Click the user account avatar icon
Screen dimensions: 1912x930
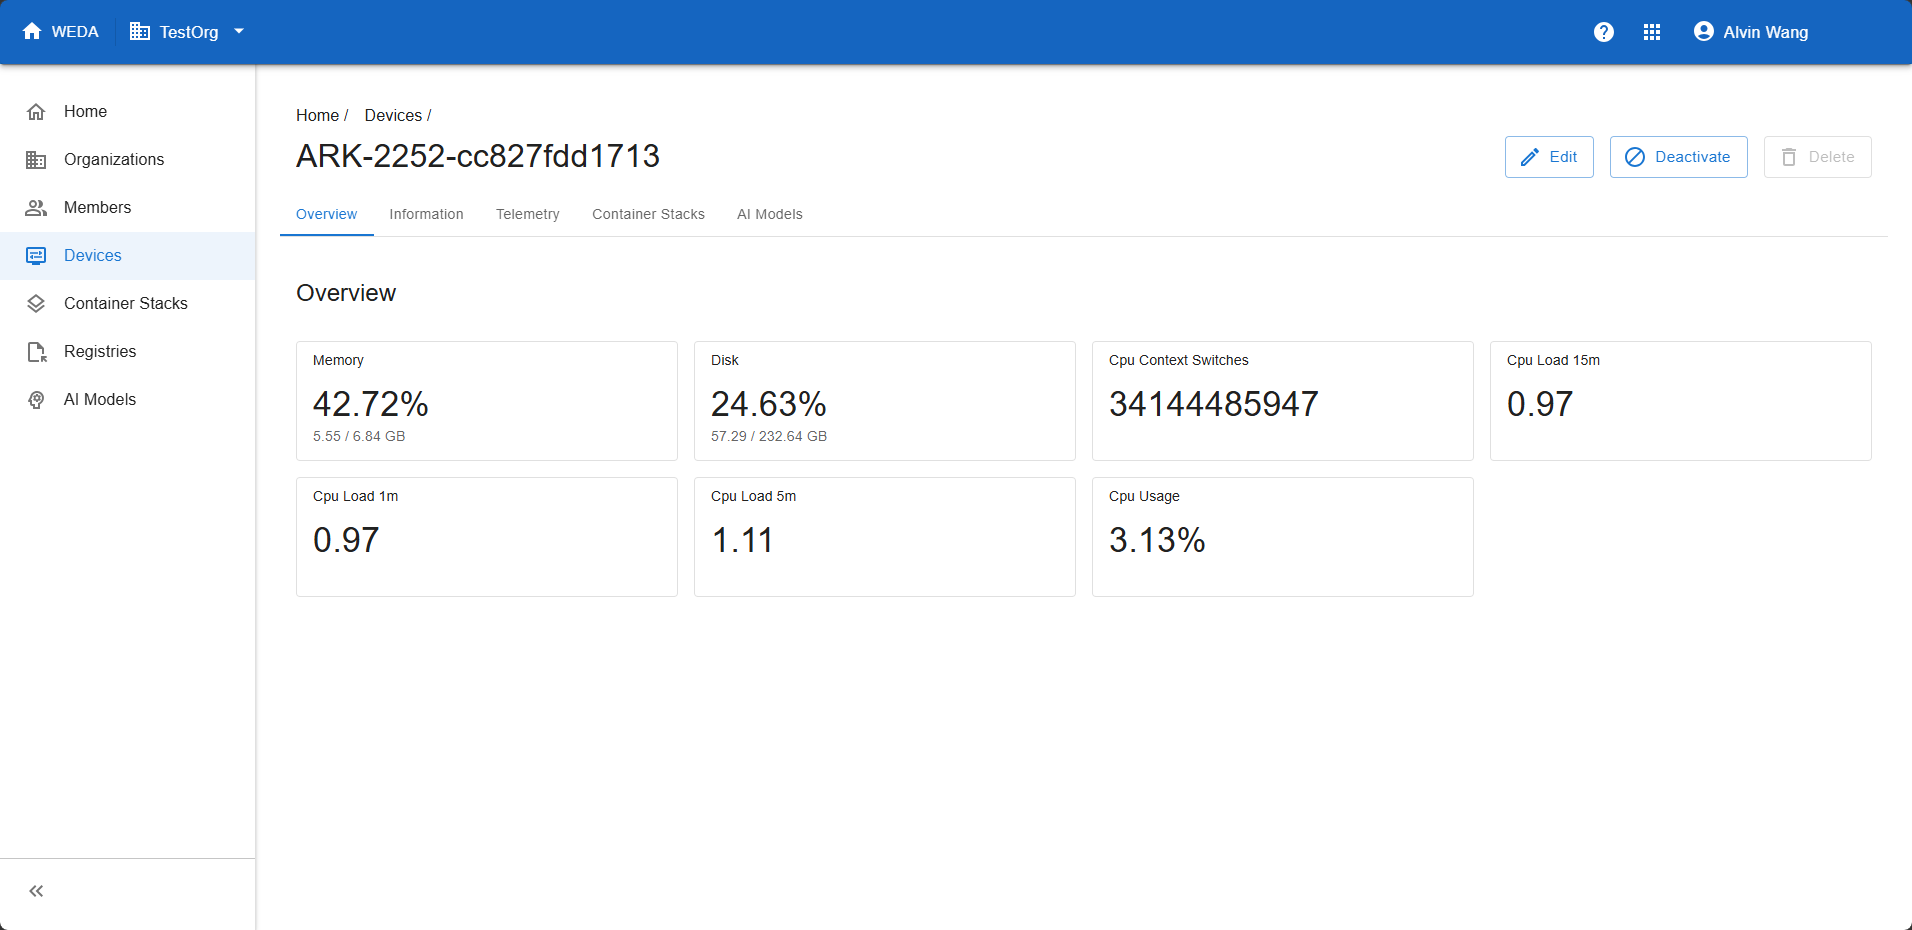coord(1704,32)
